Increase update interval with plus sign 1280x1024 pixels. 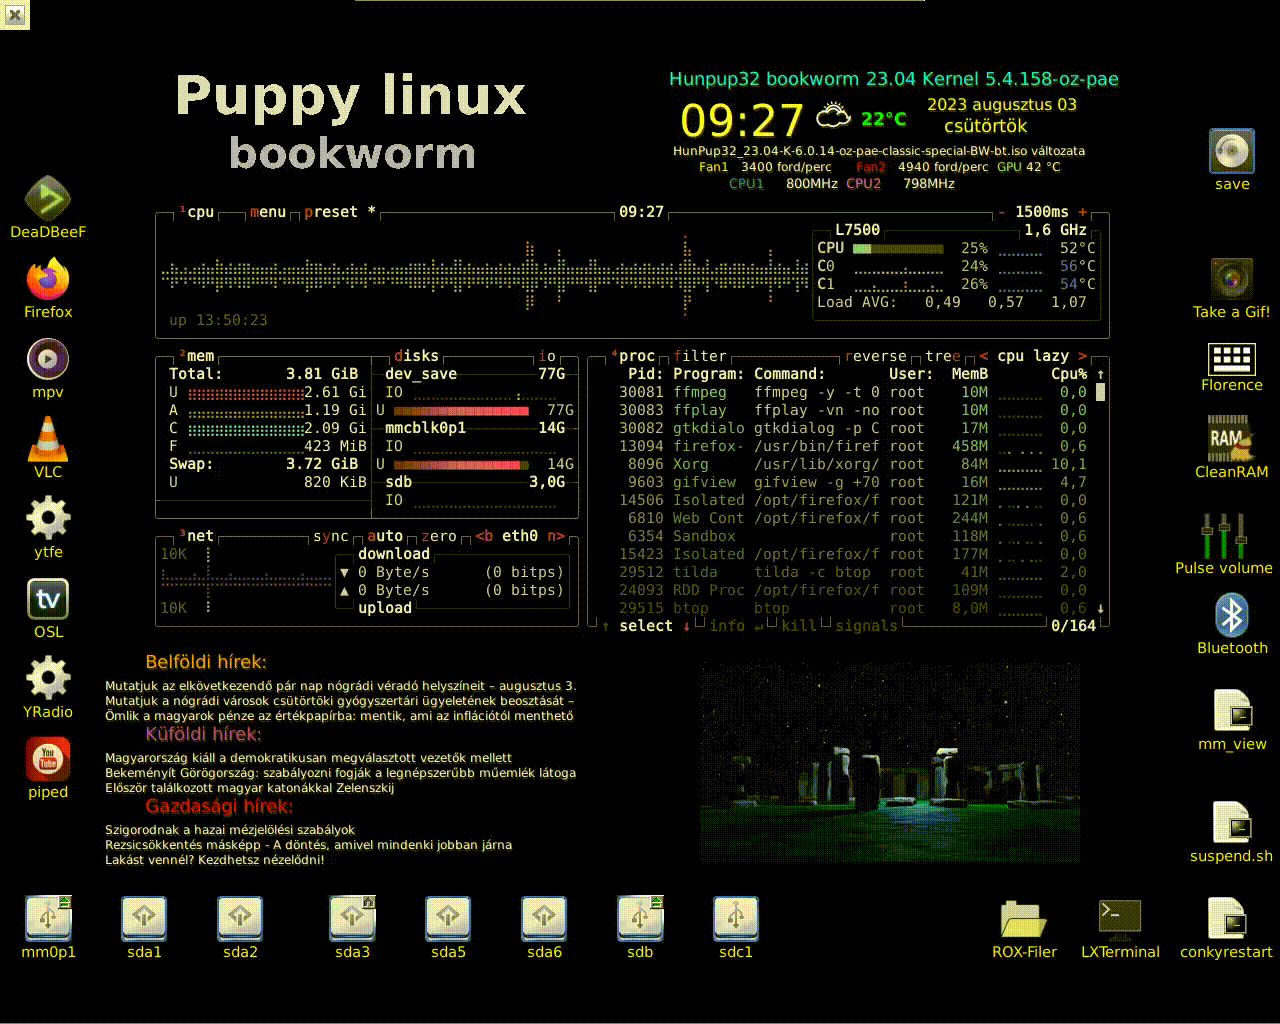coord(1083,212)
